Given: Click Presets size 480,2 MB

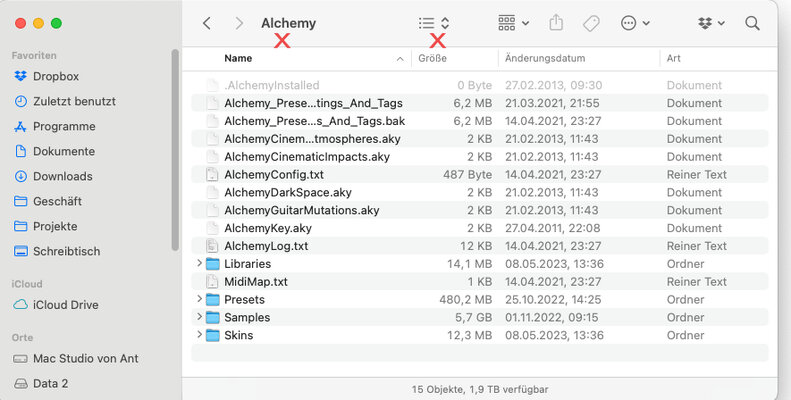Looking at the screenshot, I should tap(465, 300).
